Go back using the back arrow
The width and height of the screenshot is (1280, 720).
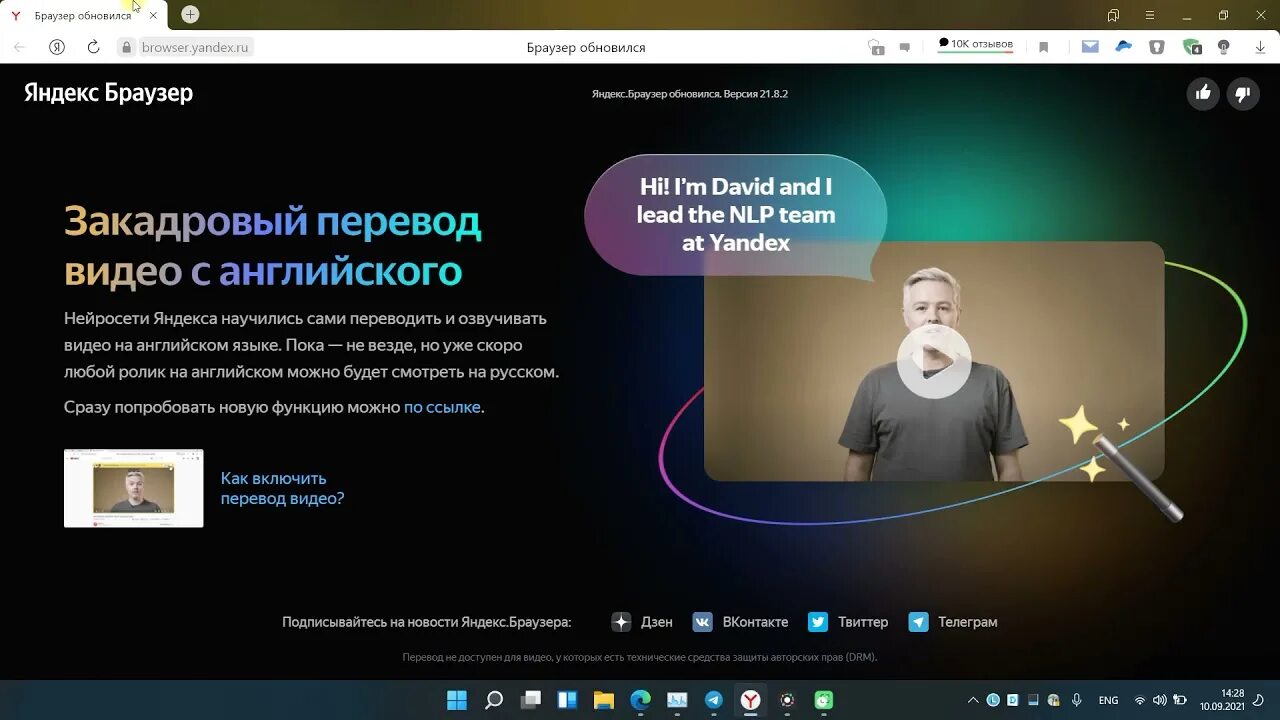(19, 47)
